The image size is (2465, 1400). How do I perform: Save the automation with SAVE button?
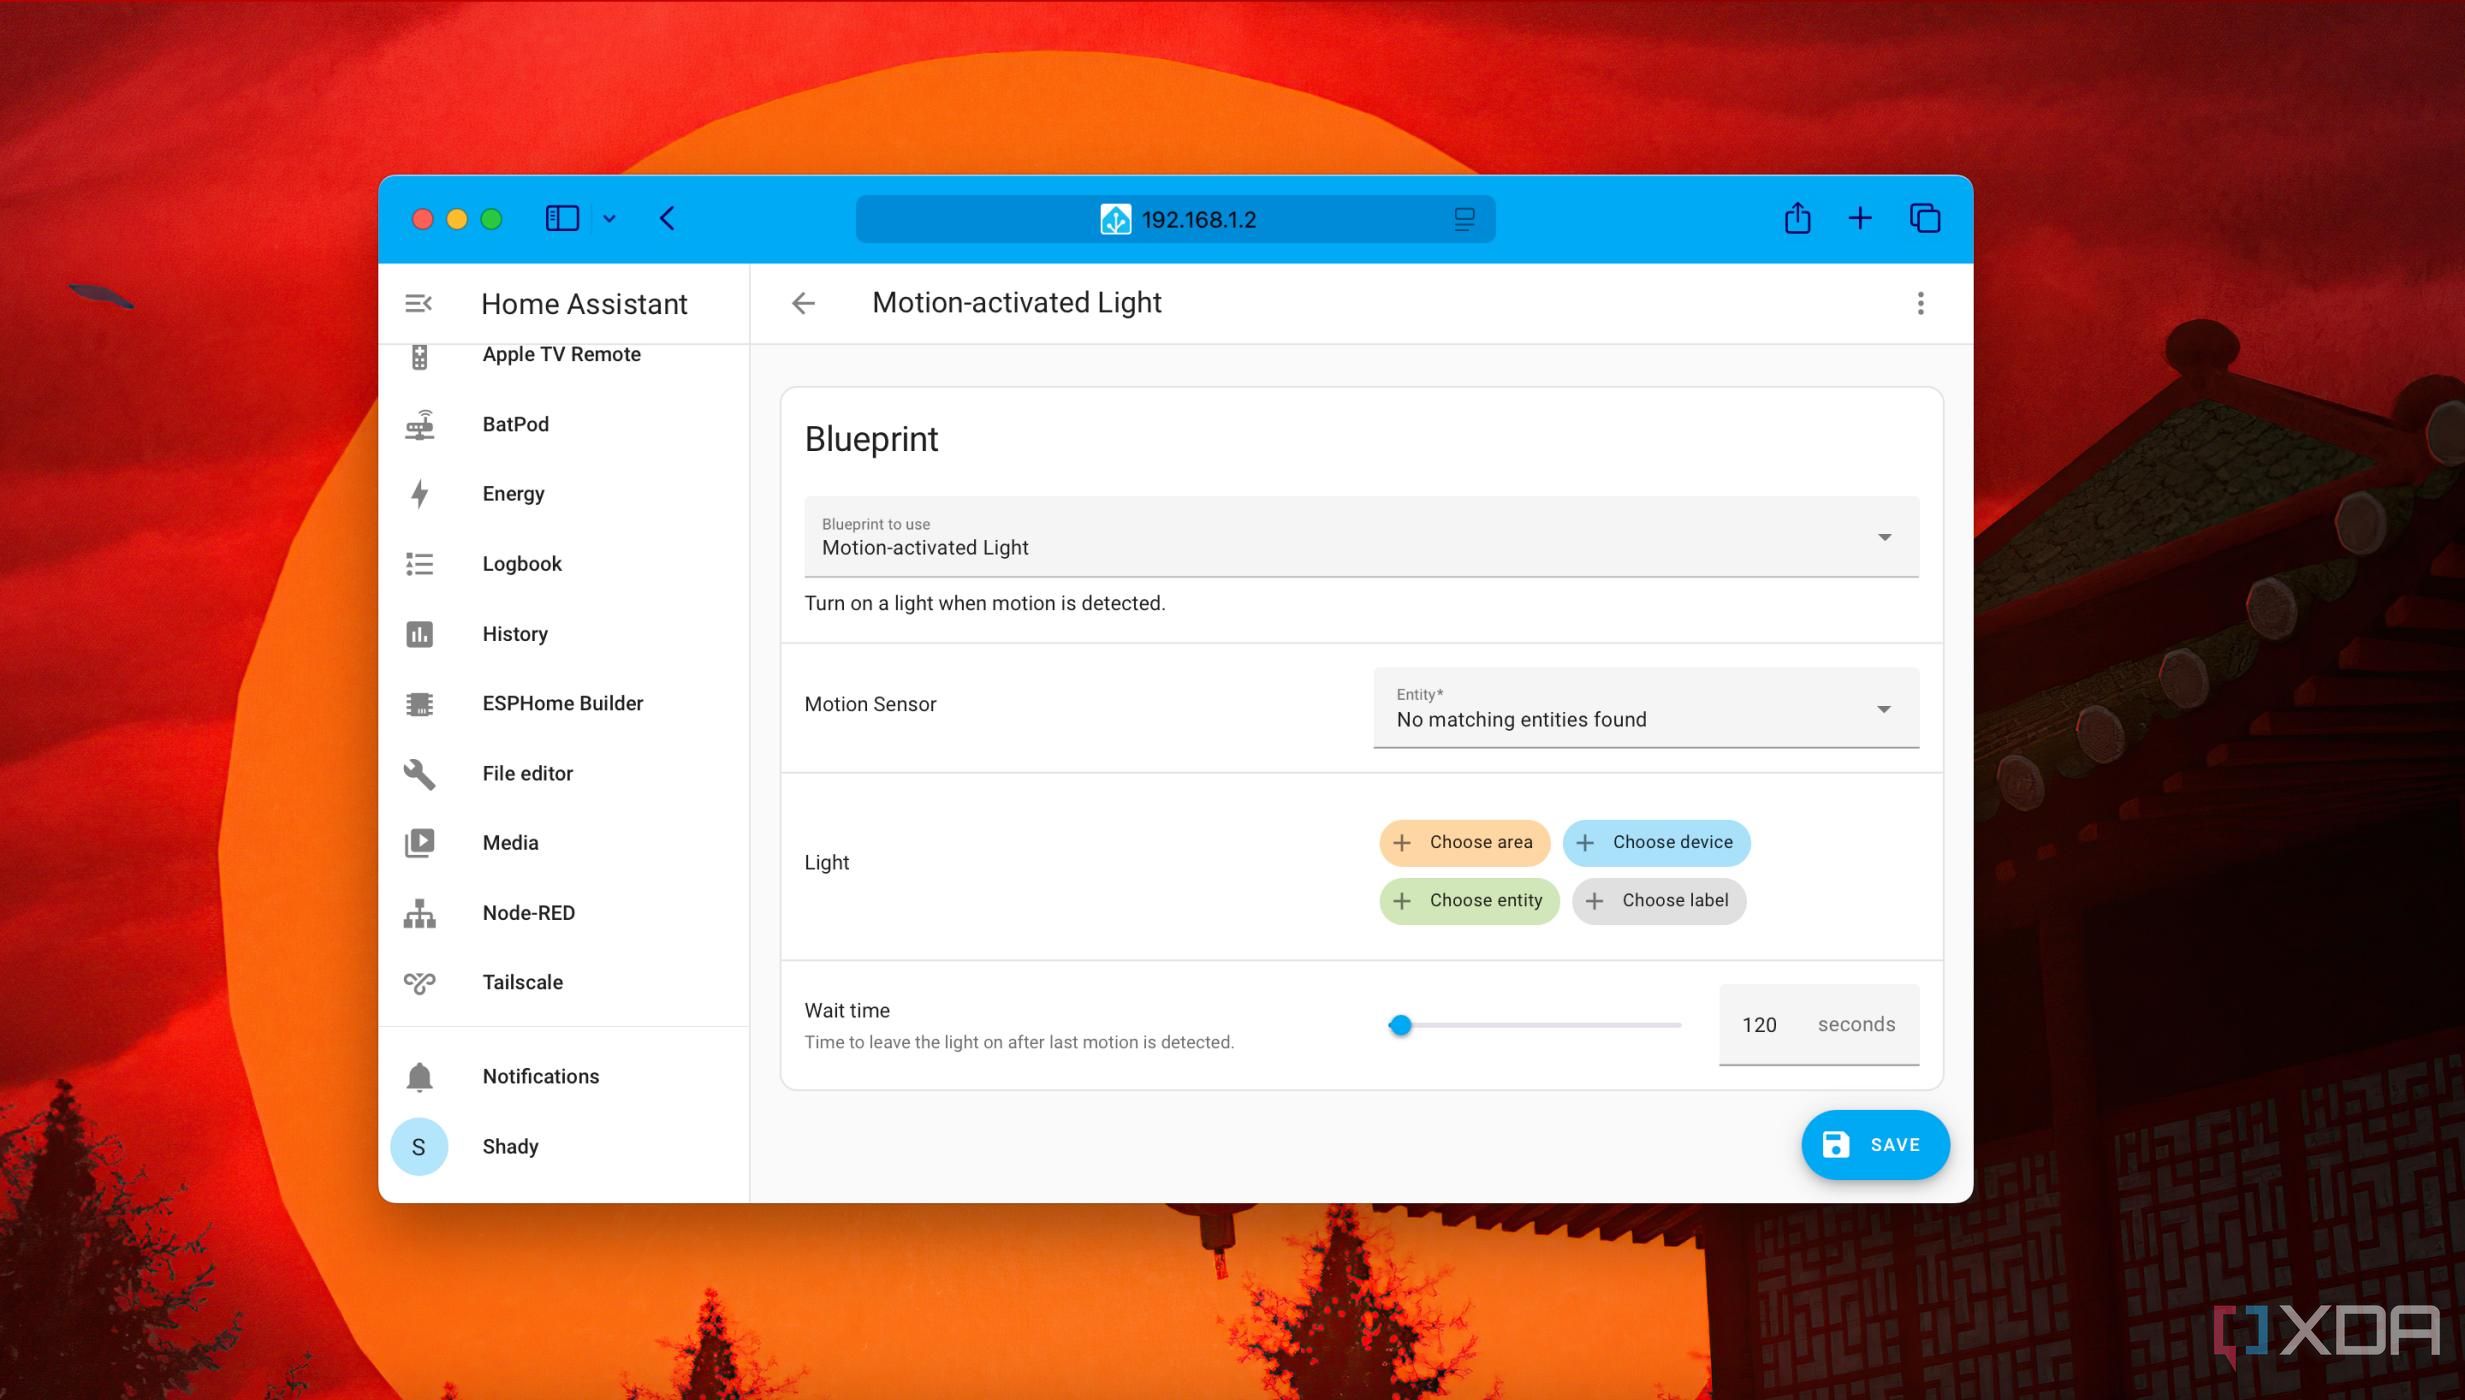1875,1145
